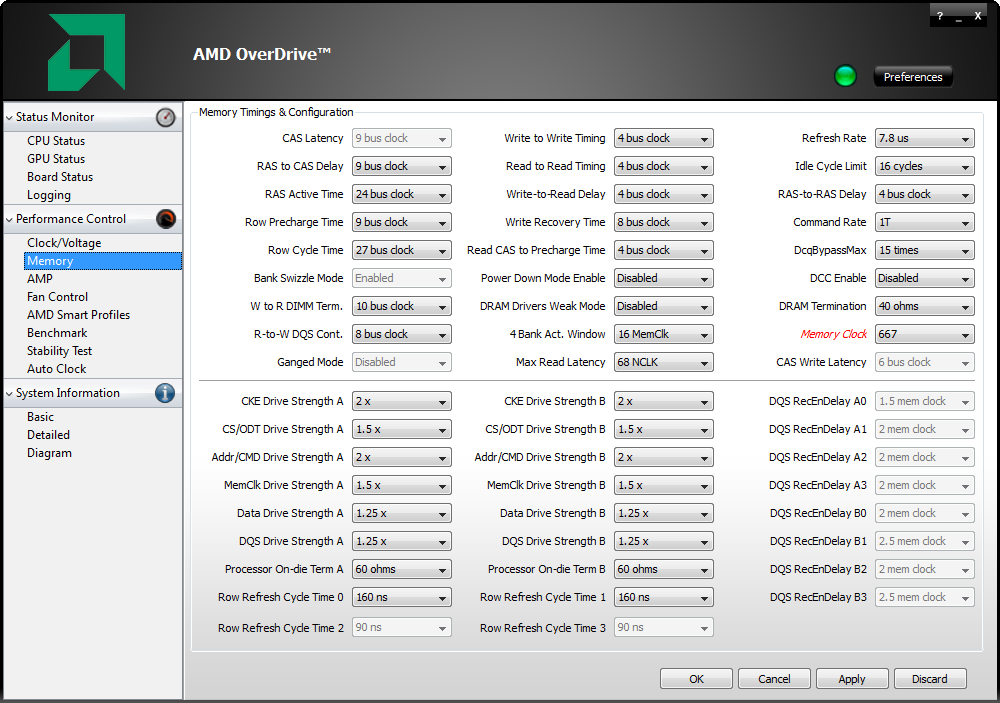Open CPU Status page
This screenshot has height=703, width=1000.
coord(56,141)
